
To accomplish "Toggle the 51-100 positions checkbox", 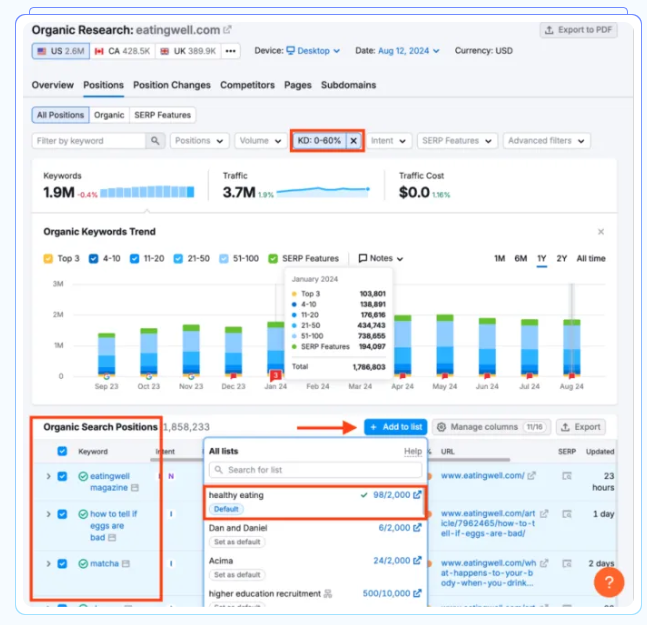I will [224, 259].
